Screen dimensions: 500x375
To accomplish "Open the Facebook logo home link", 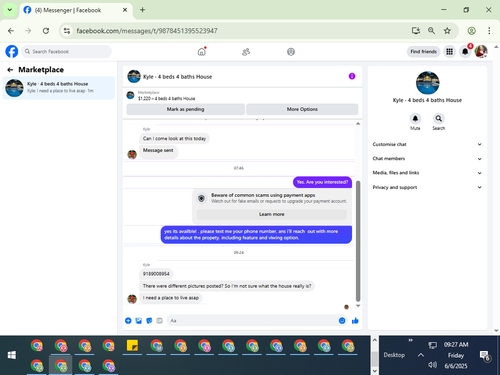I will pyautogui.click(x=12, y=52).
